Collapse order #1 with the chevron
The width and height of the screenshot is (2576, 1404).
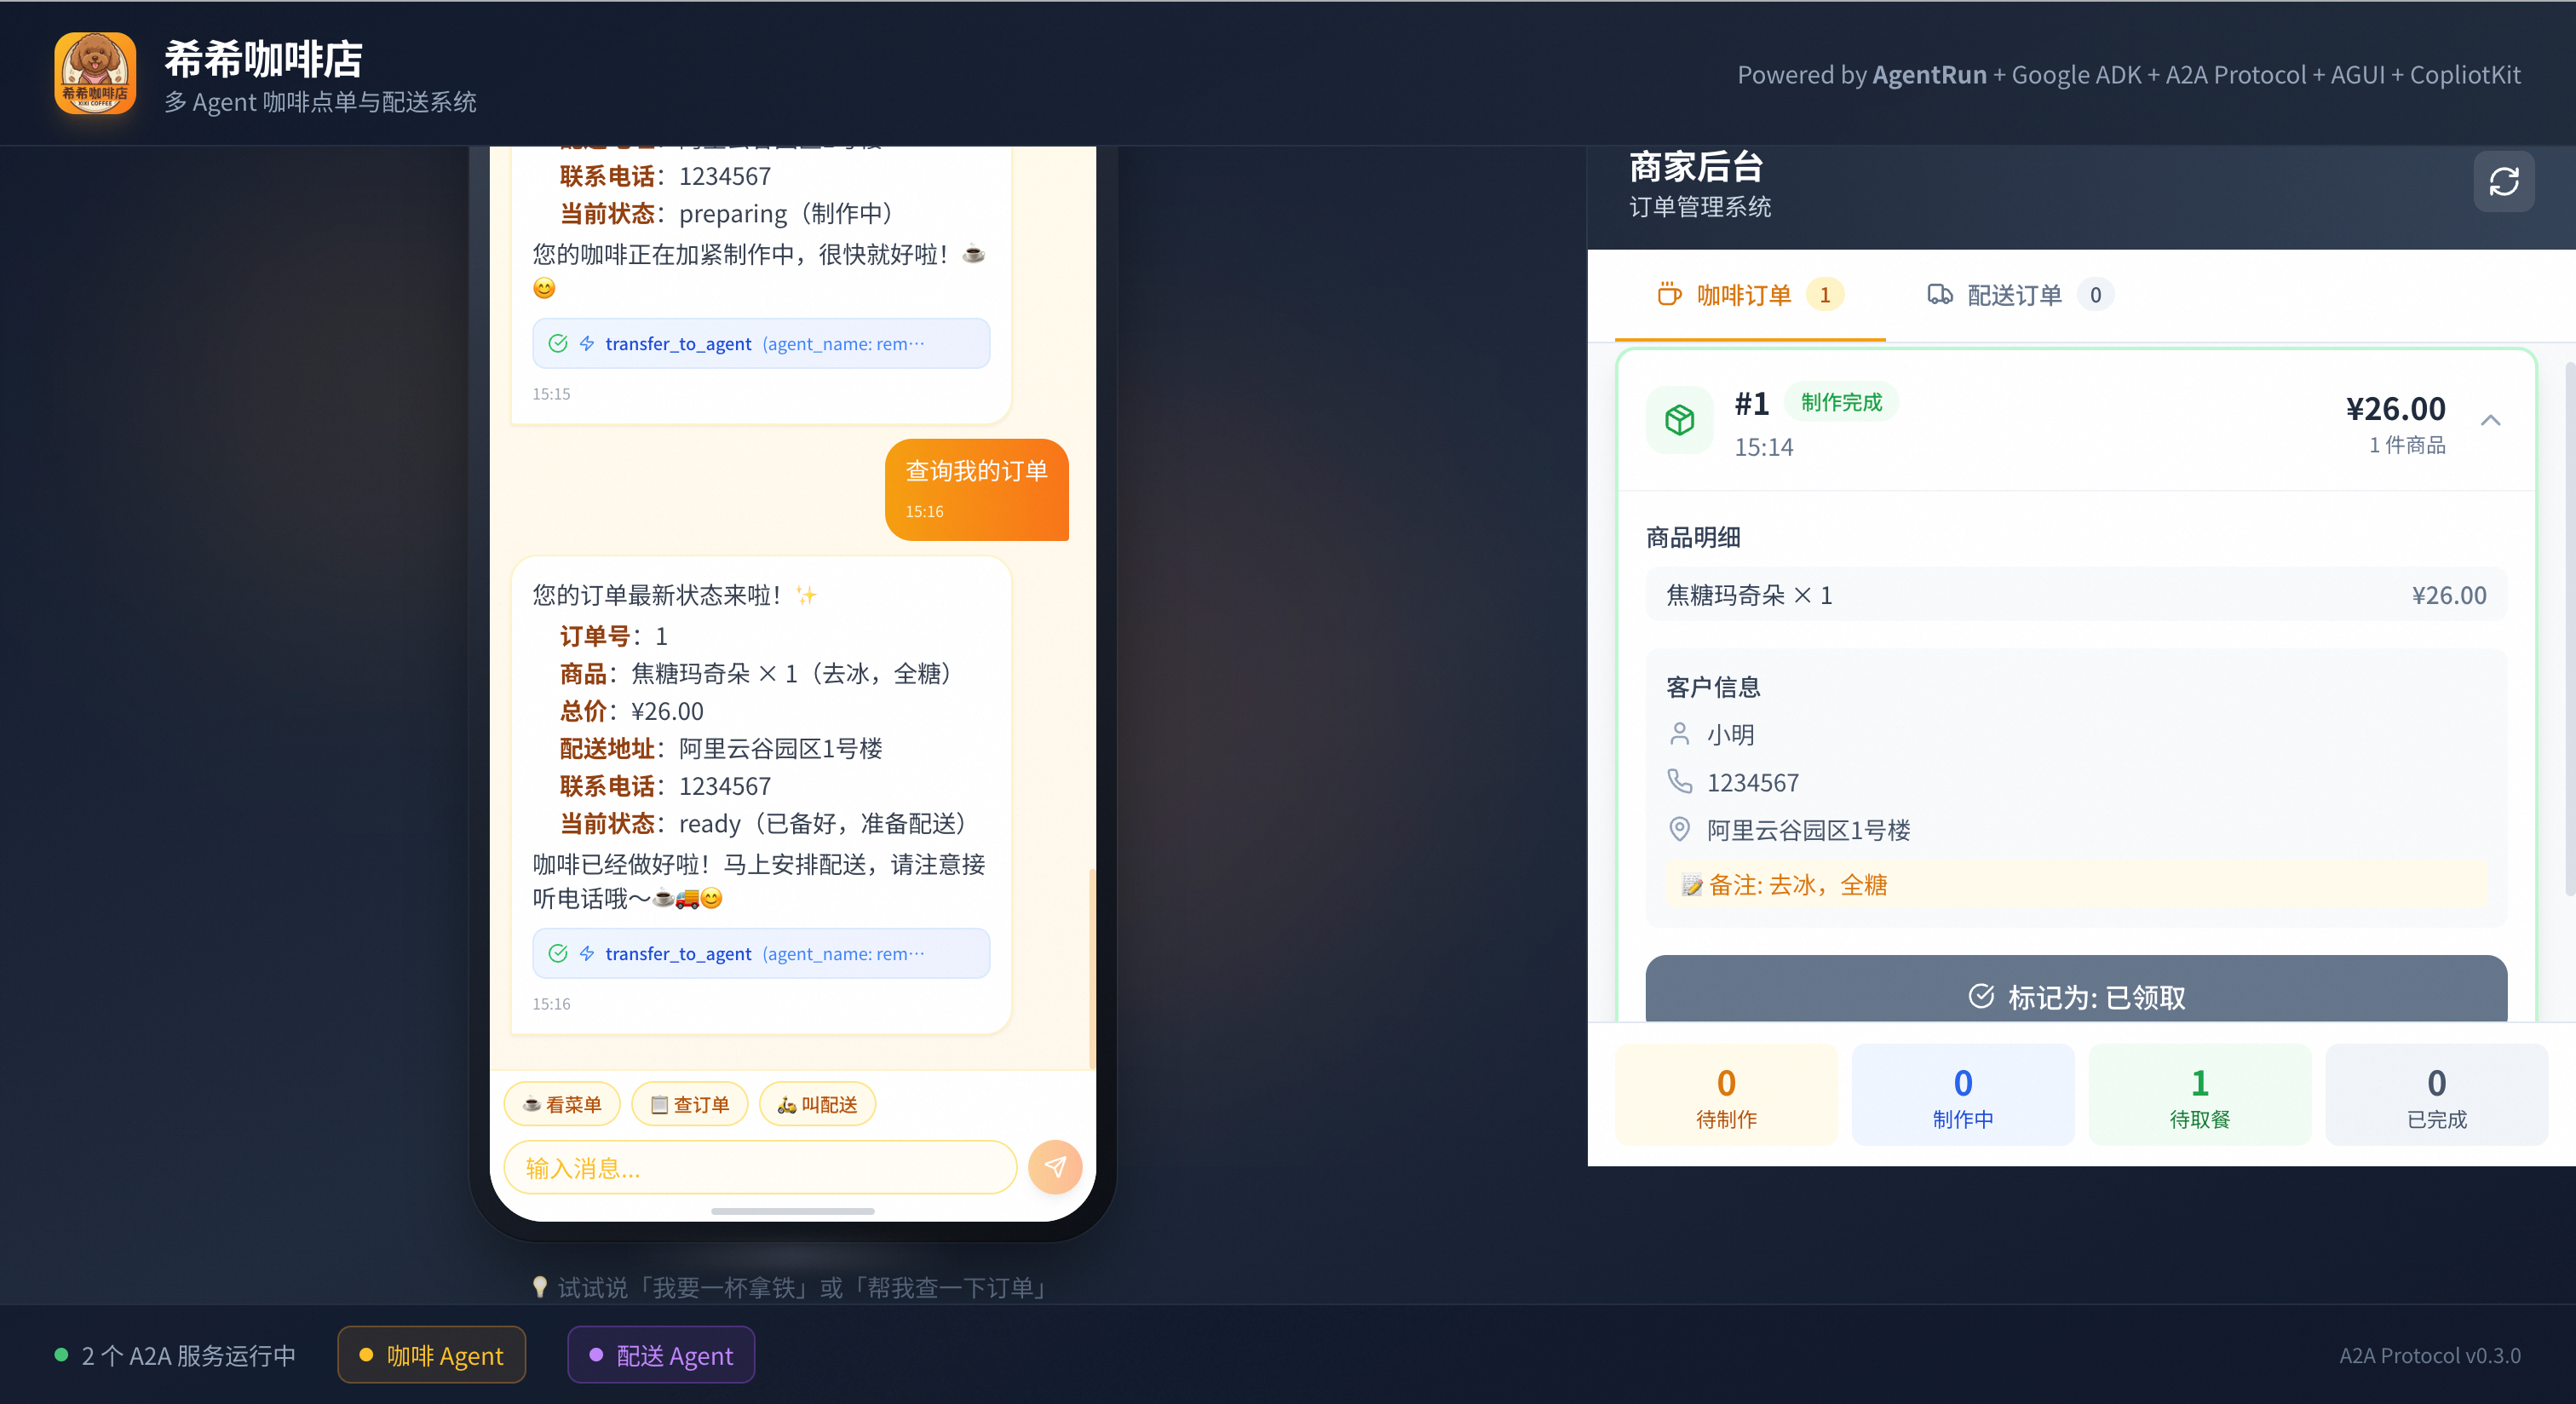[x=2490, y=420]
